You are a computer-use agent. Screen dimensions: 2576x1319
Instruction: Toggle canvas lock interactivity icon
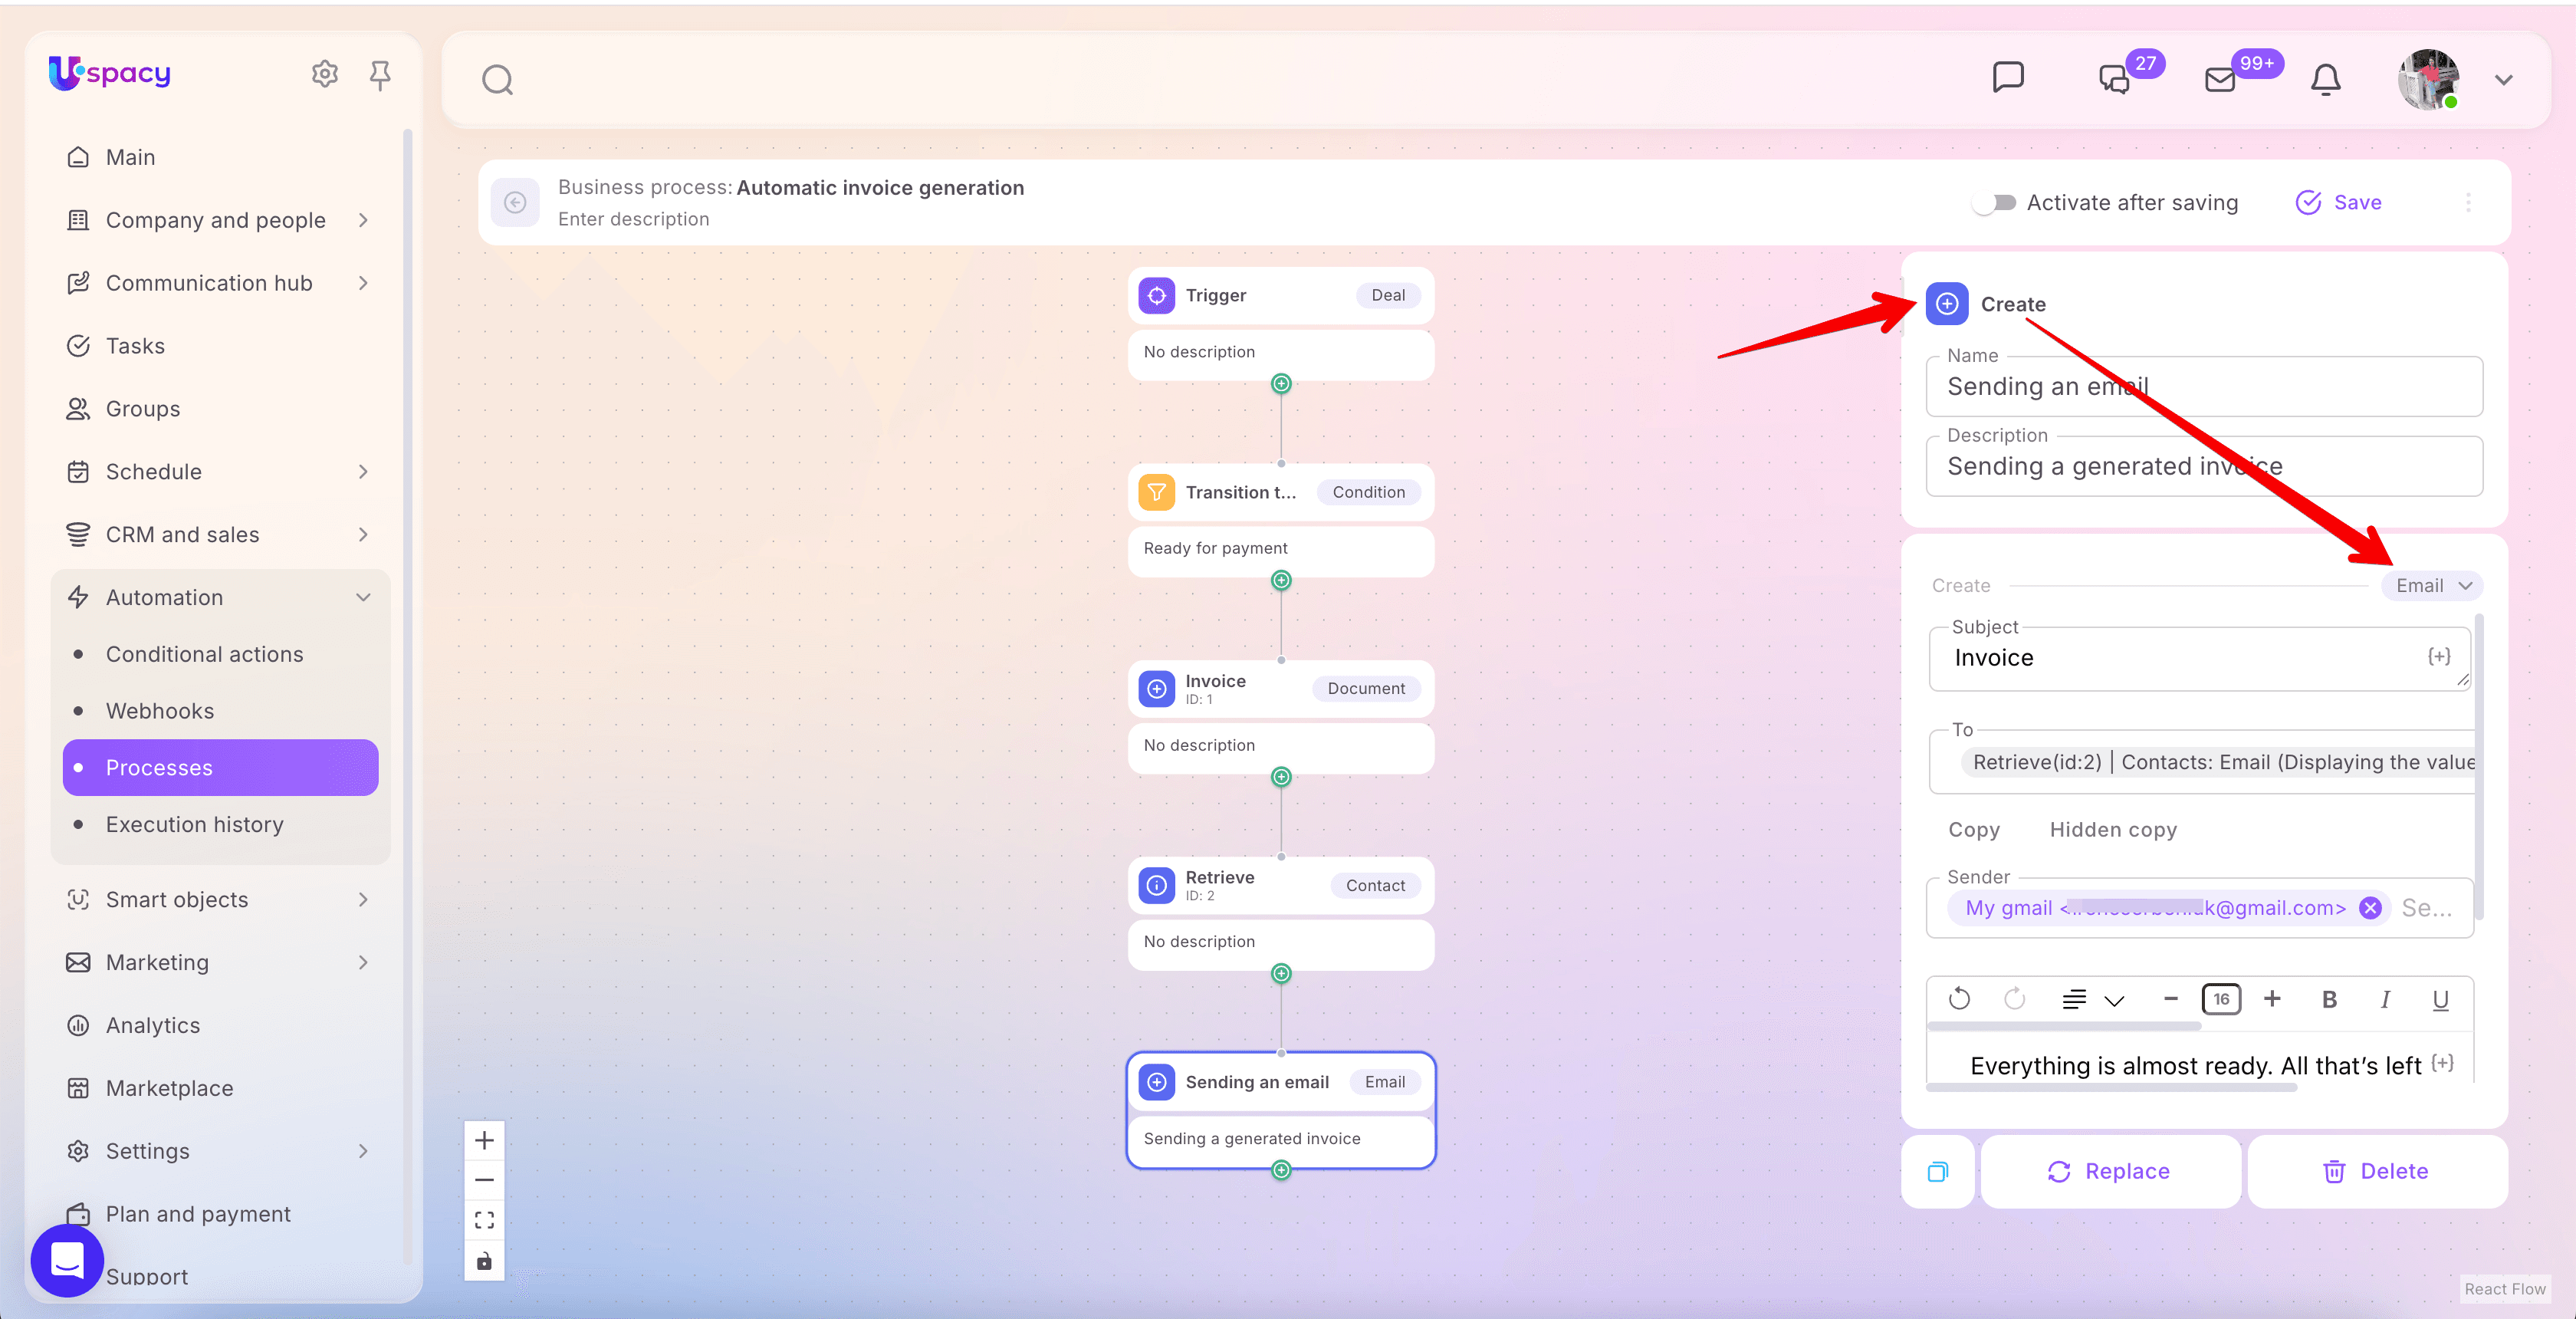(x=484, y=1260)
